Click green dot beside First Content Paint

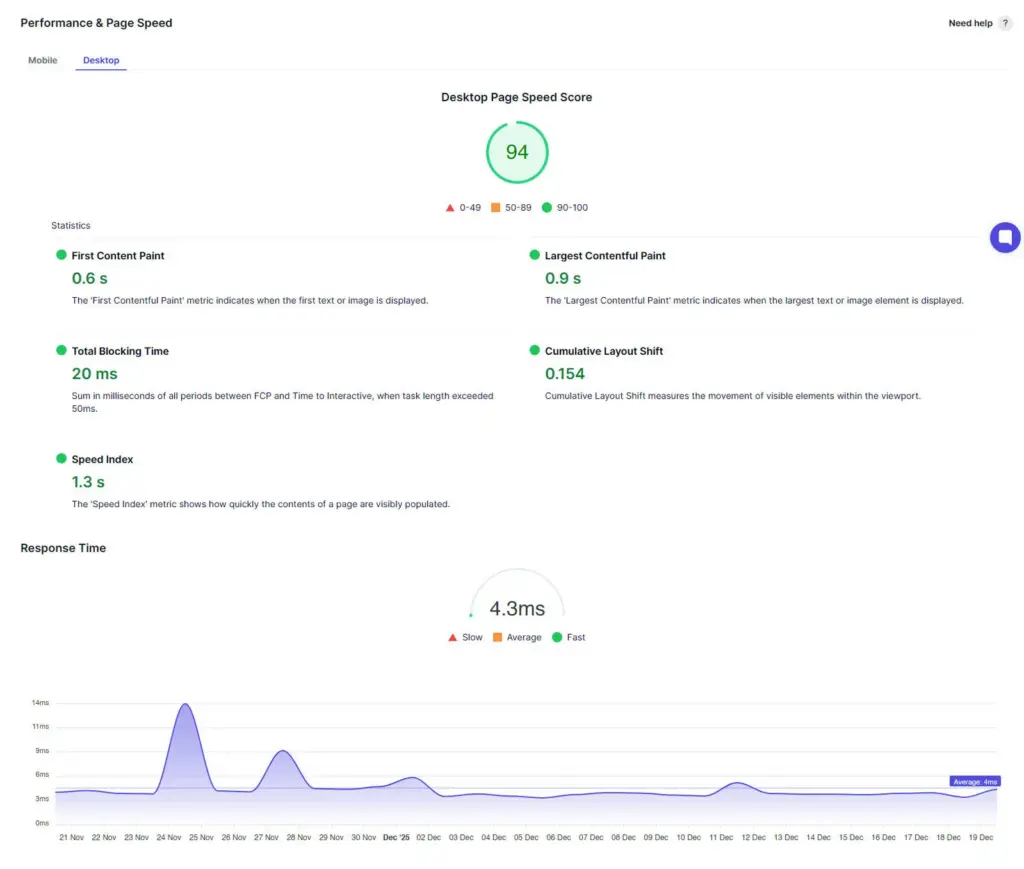pyautogui.click(x=62, y=255)
